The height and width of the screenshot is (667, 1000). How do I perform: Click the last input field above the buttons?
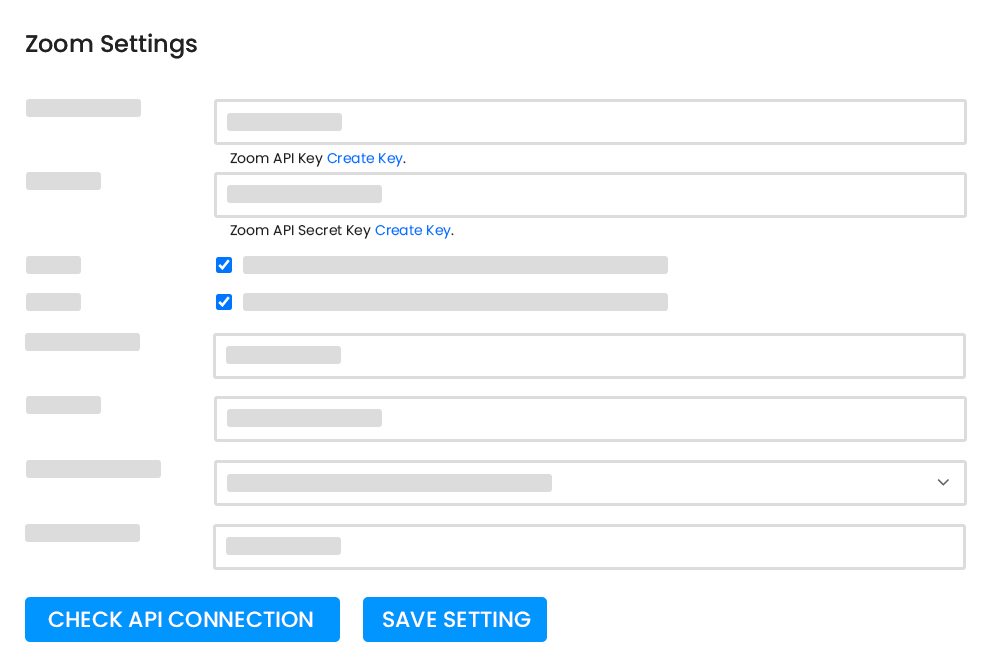(x=589, y=546)
